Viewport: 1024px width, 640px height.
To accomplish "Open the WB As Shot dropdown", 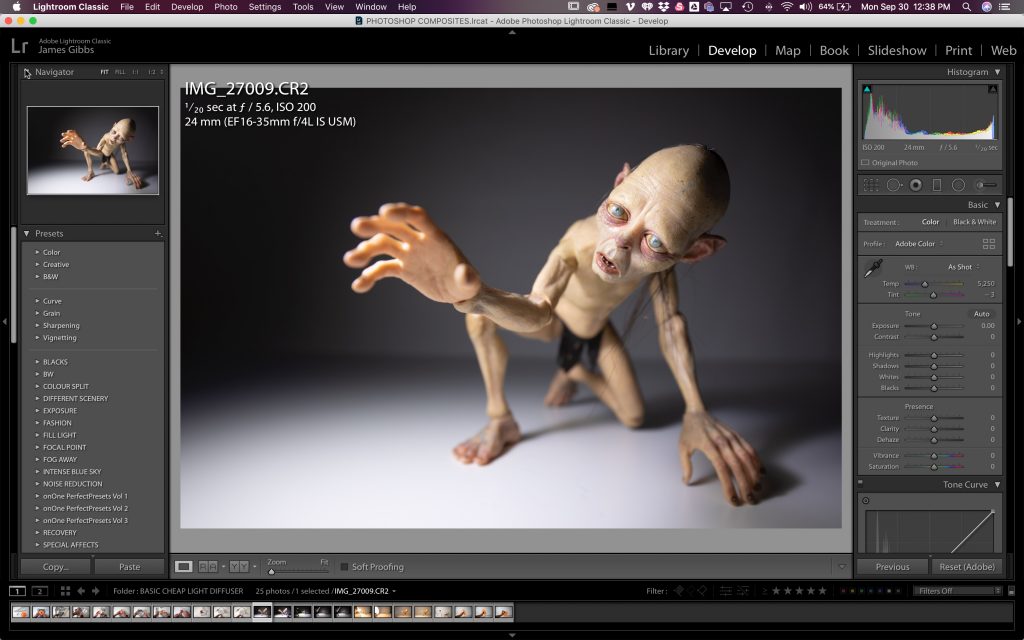I will 964,267.
